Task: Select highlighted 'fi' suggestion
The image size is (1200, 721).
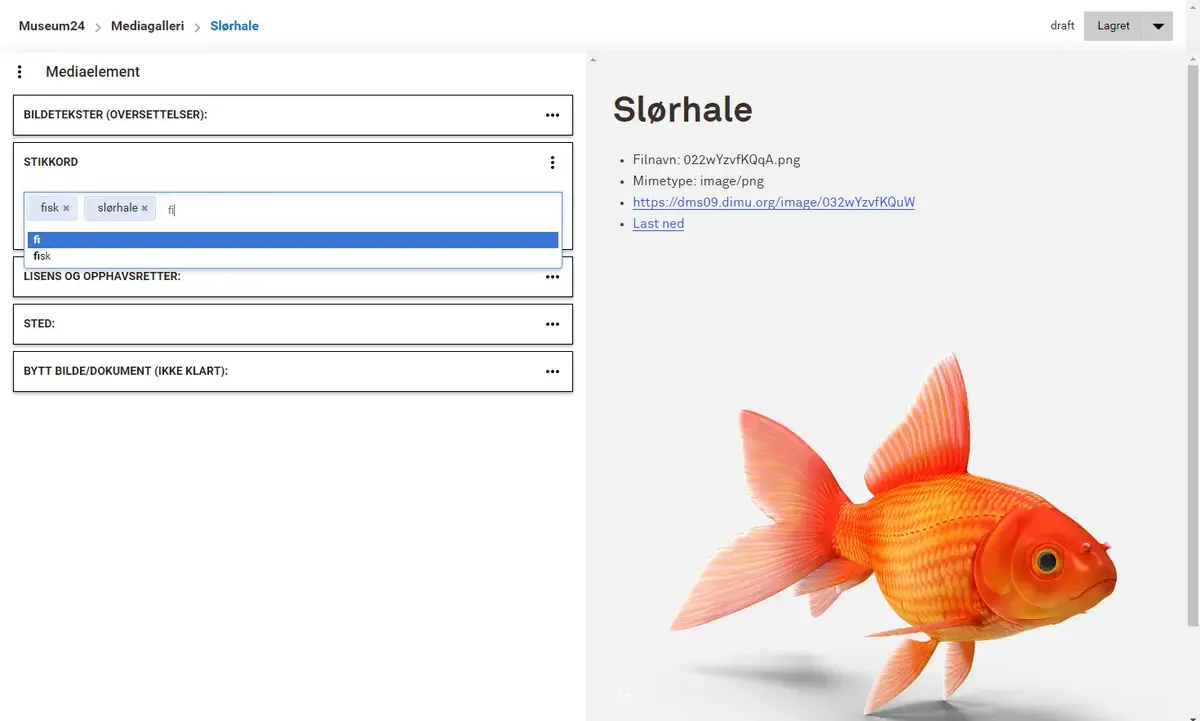Action: pyautogui.click(x=293, y=240)
